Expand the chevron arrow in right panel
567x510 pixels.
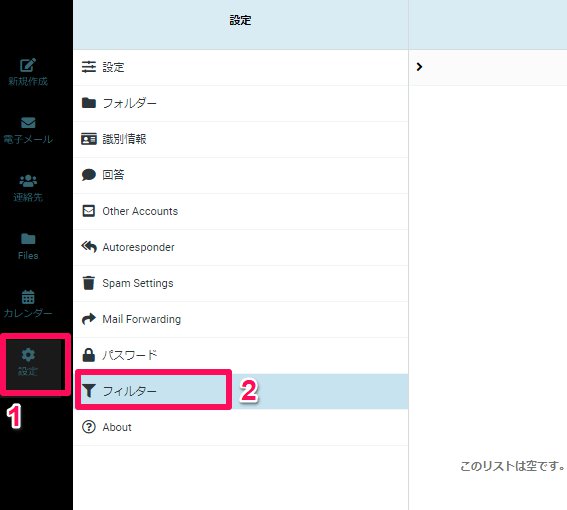pos(419,67)
